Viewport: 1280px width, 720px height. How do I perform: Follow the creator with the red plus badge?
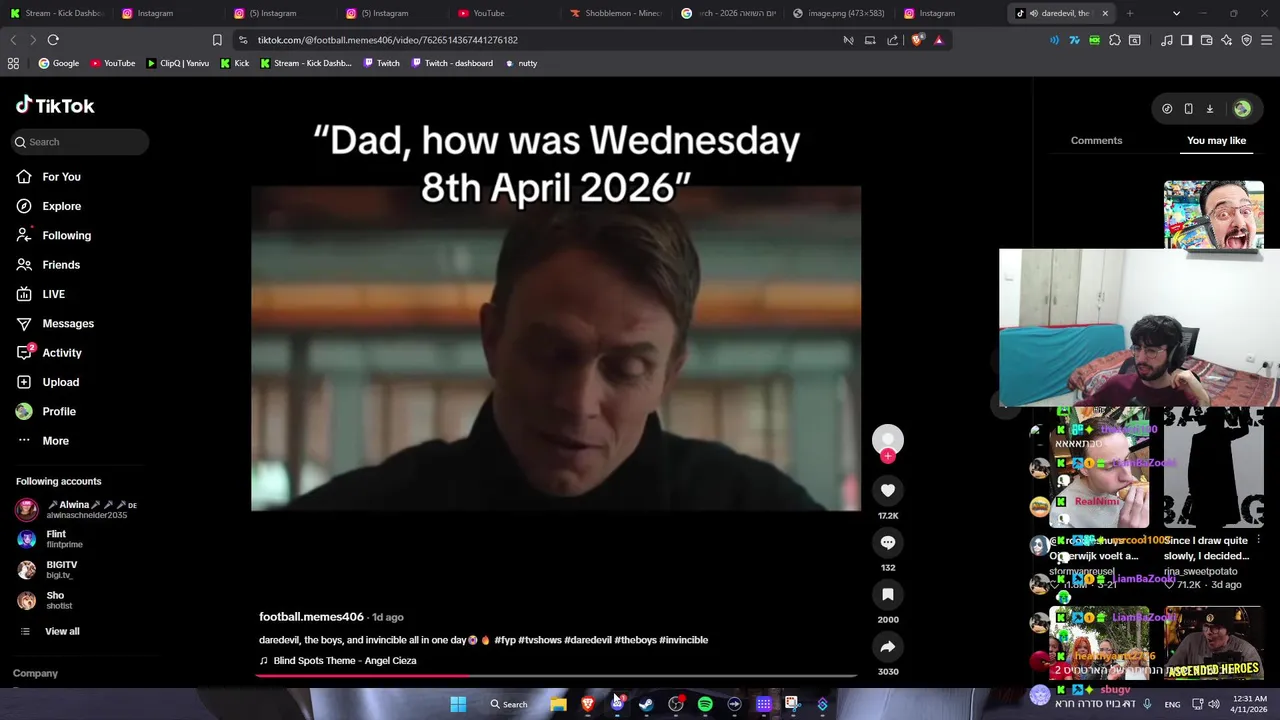pos(887,456)
